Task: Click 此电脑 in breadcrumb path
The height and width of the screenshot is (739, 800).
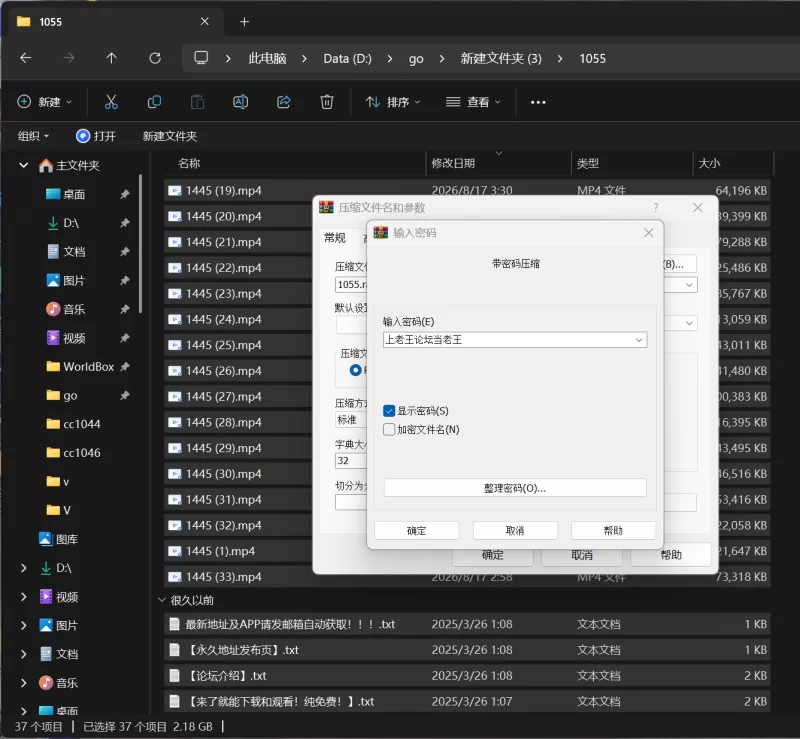Action: click(267, 58)
